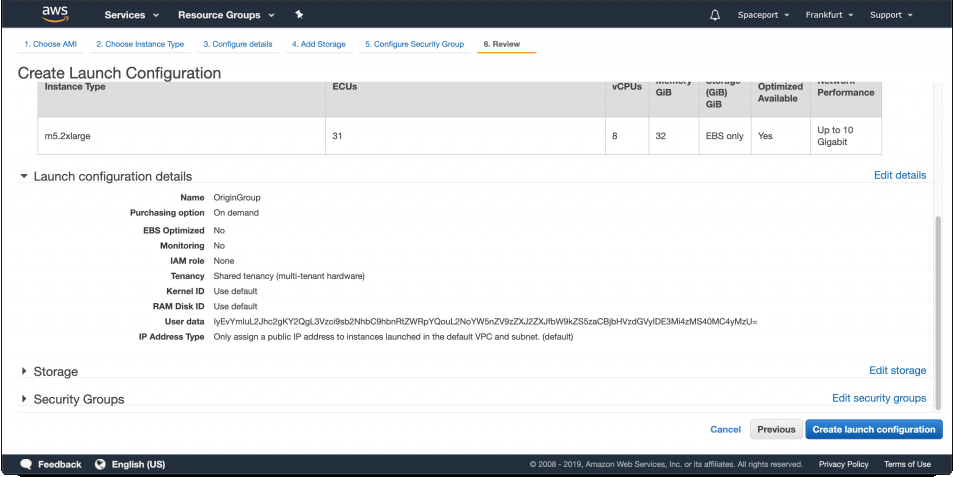Screen dimensions: 953x477
Task: Click the IP Address Type description text
Action: click(393, 337)
